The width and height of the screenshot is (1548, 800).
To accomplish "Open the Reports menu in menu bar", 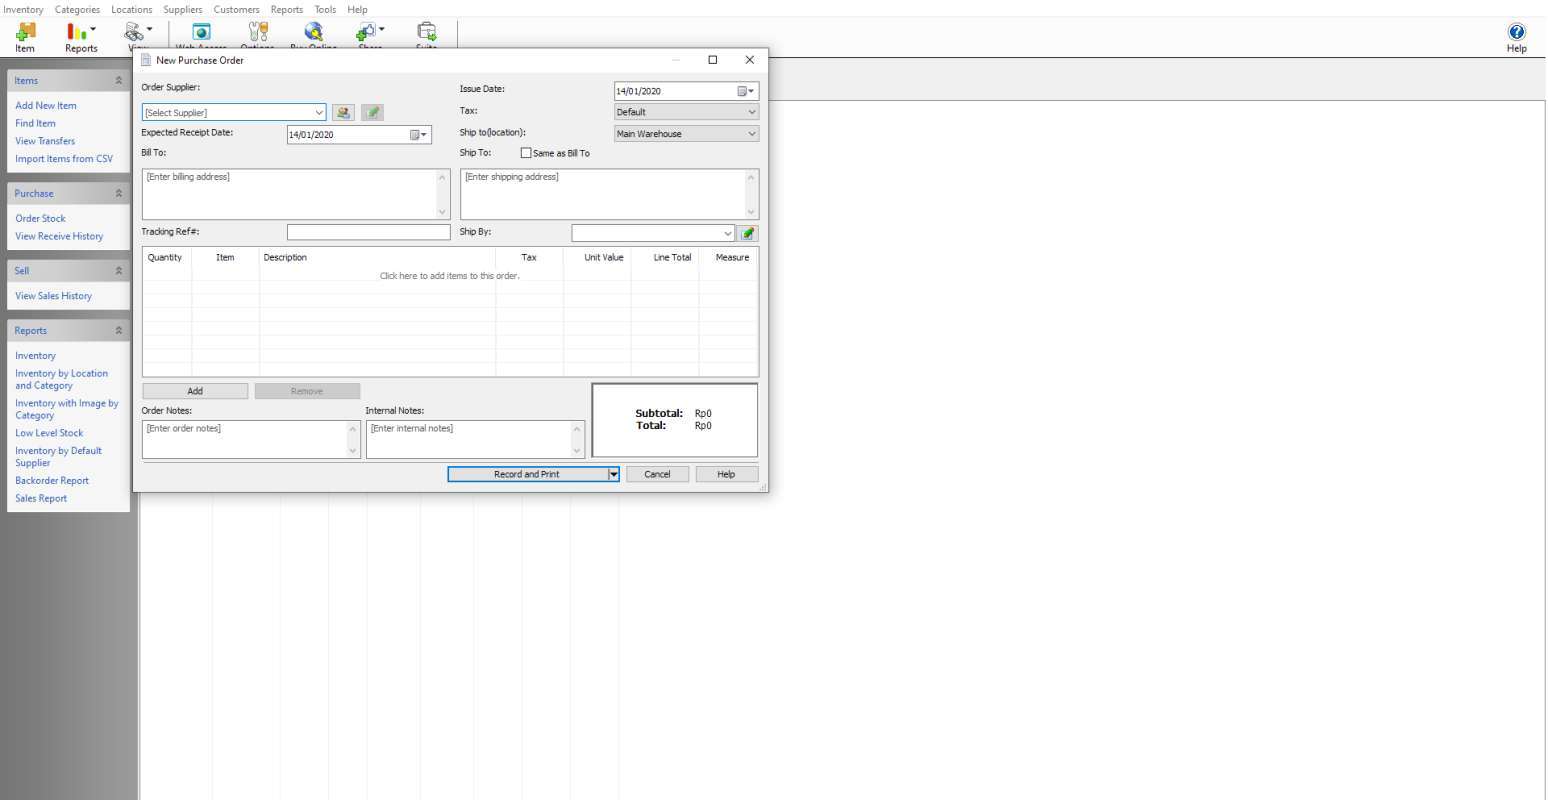I will [287, 9].
